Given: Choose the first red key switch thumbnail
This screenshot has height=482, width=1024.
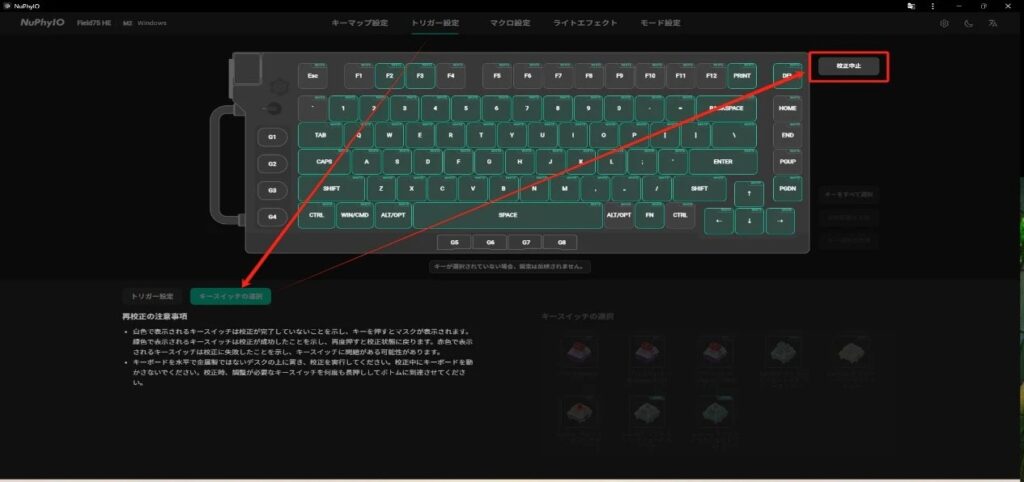Looking at the screenshot, I should click(x=579, y=353).
